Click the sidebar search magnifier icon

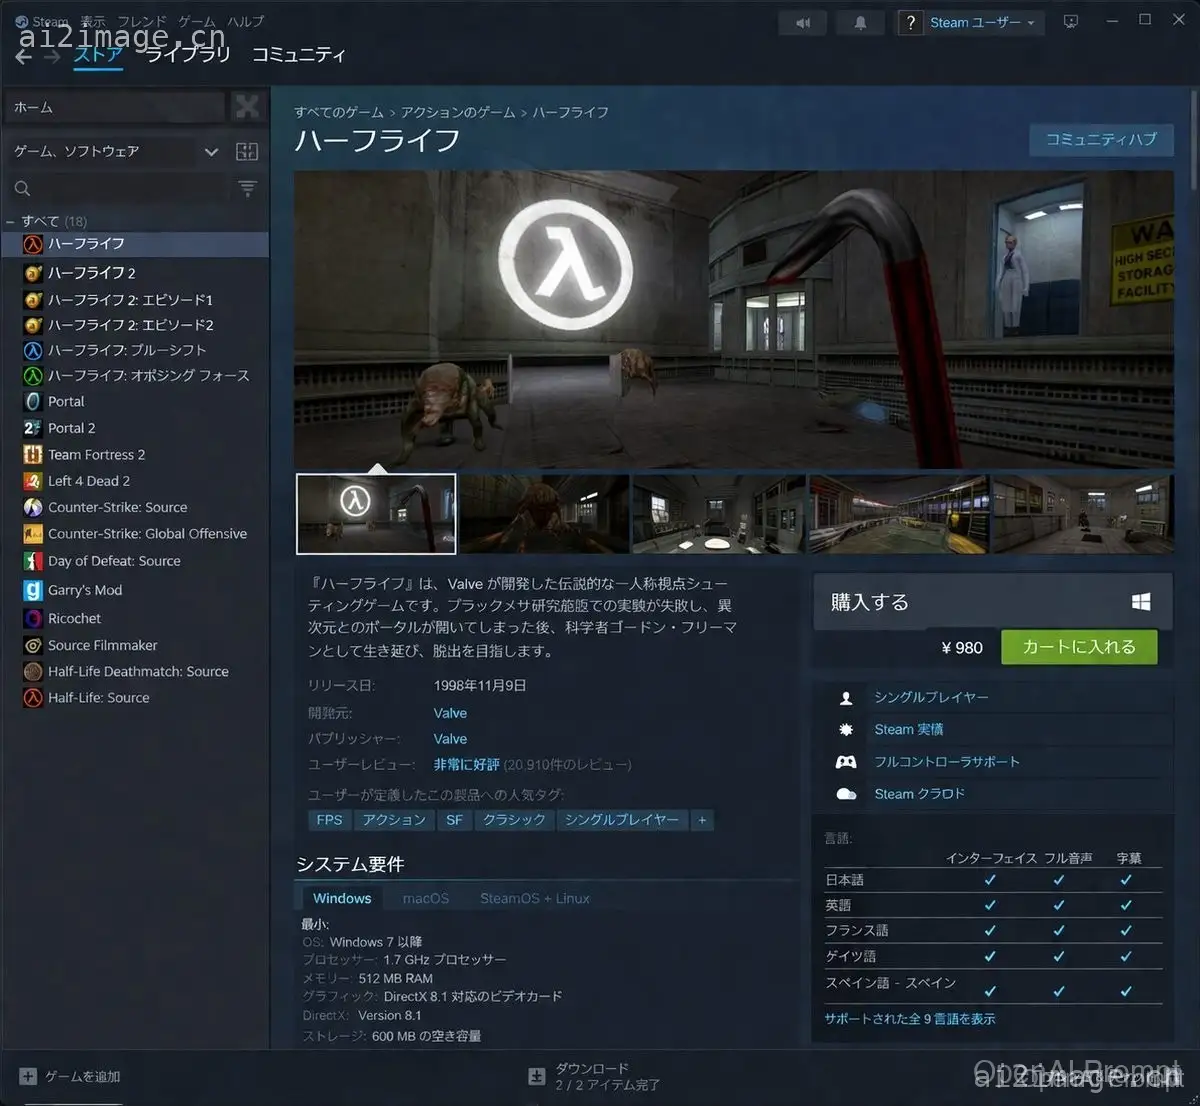[22, 188]
